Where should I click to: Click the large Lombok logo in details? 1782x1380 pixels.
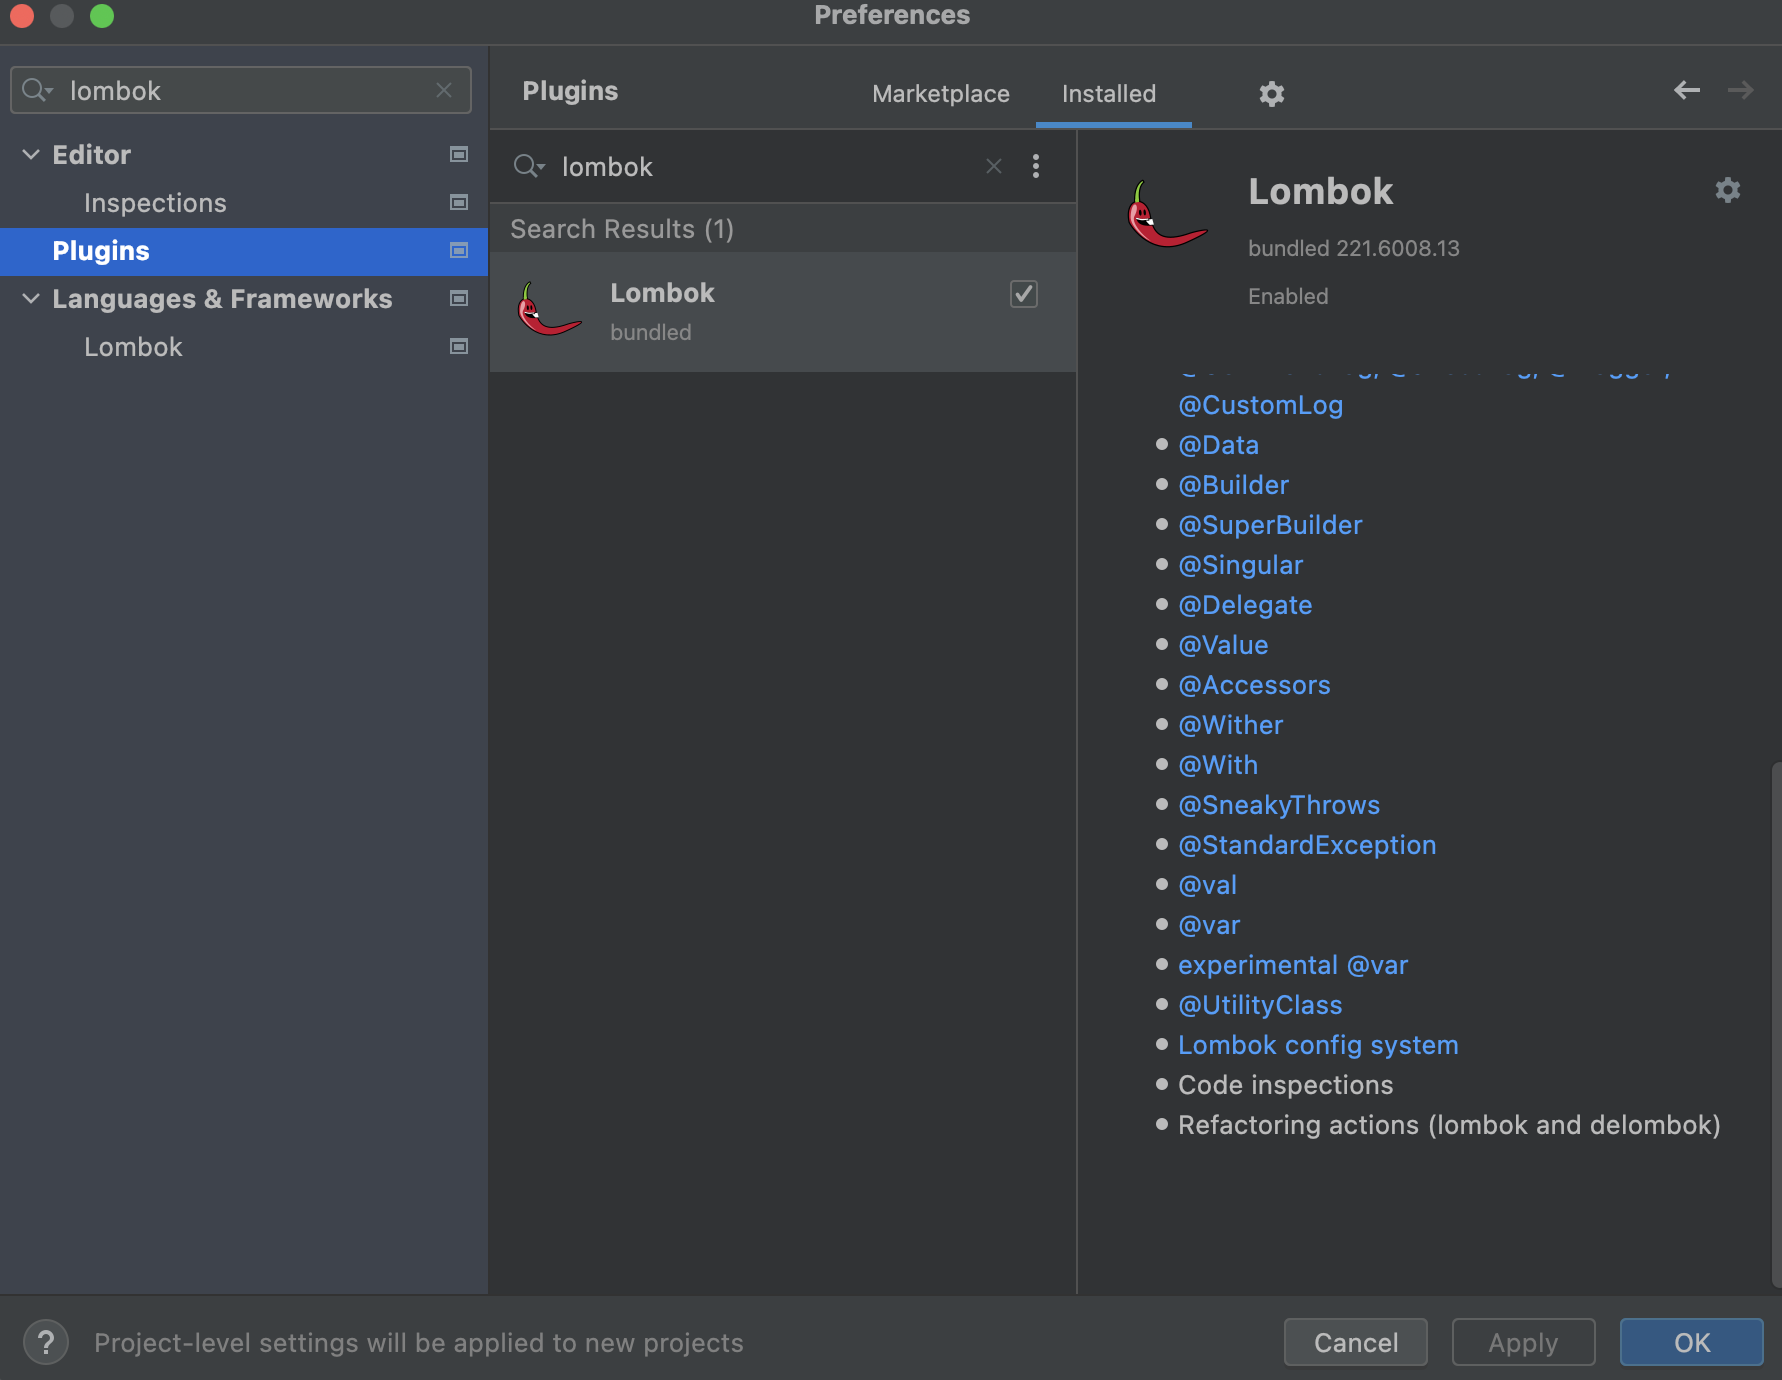click(x=1166, y=213)
